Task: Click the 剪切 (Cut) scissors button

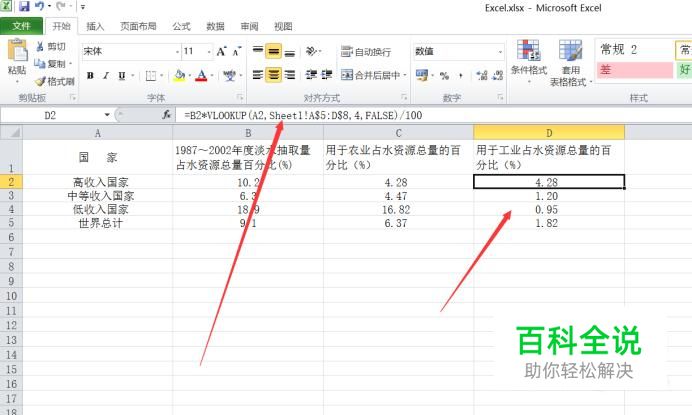Action: pos(50,46)
